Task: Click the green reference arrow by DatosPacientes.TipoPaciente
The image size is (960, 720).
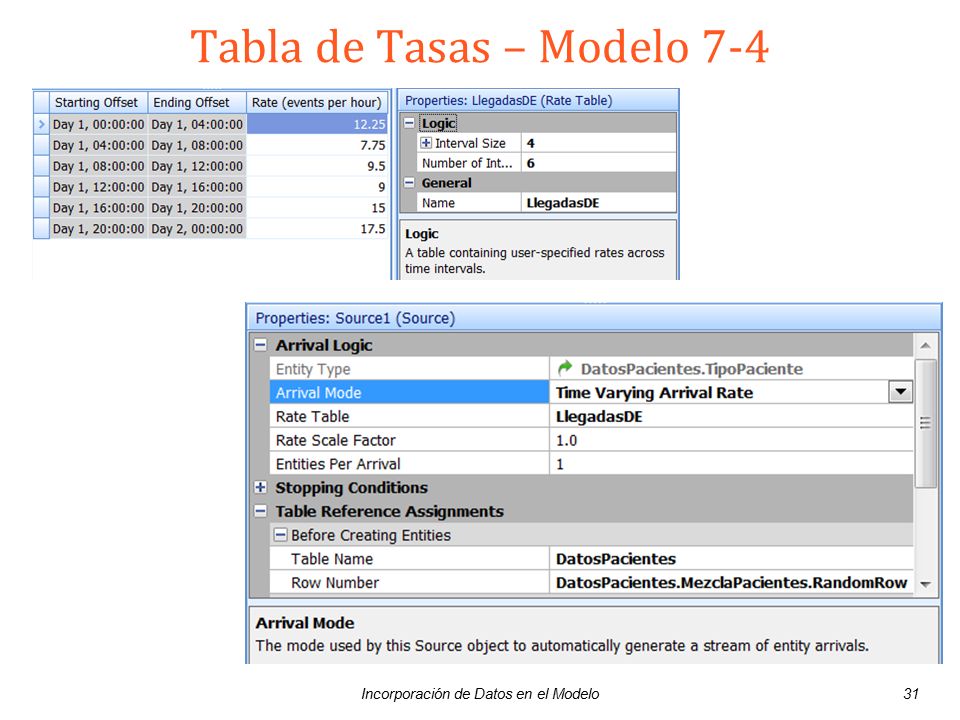Action: [x=564, y=367]
